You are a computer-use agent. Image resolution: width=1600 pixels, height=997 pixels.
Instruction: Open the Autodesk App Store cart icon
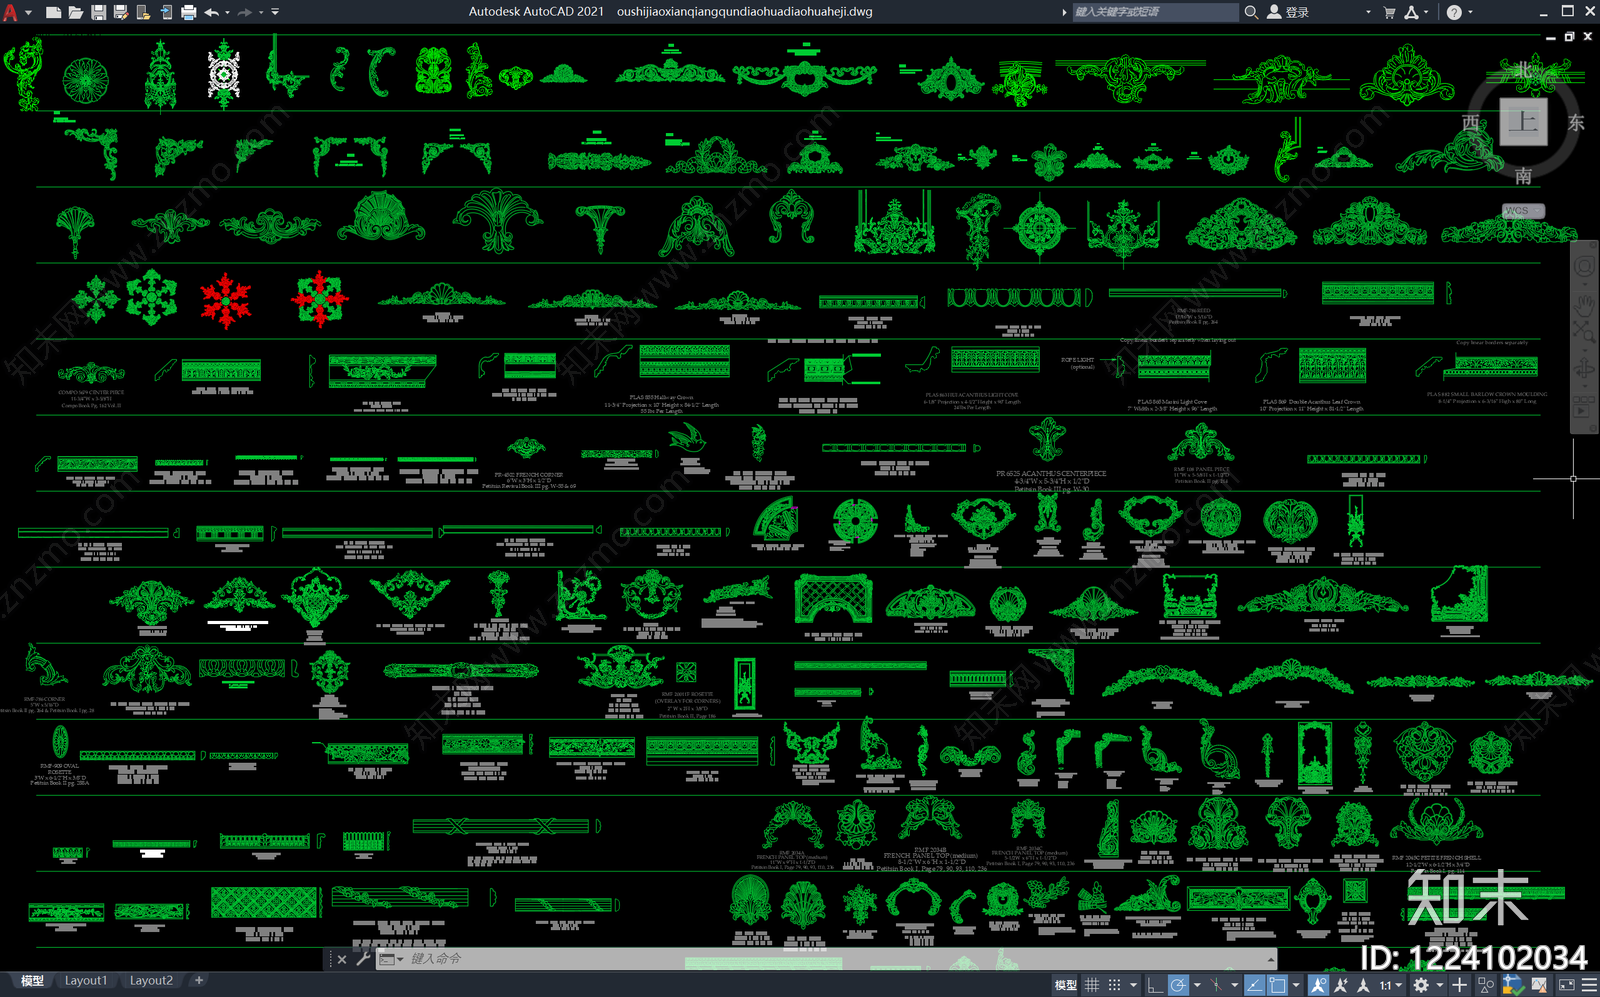pos(1389,12)
